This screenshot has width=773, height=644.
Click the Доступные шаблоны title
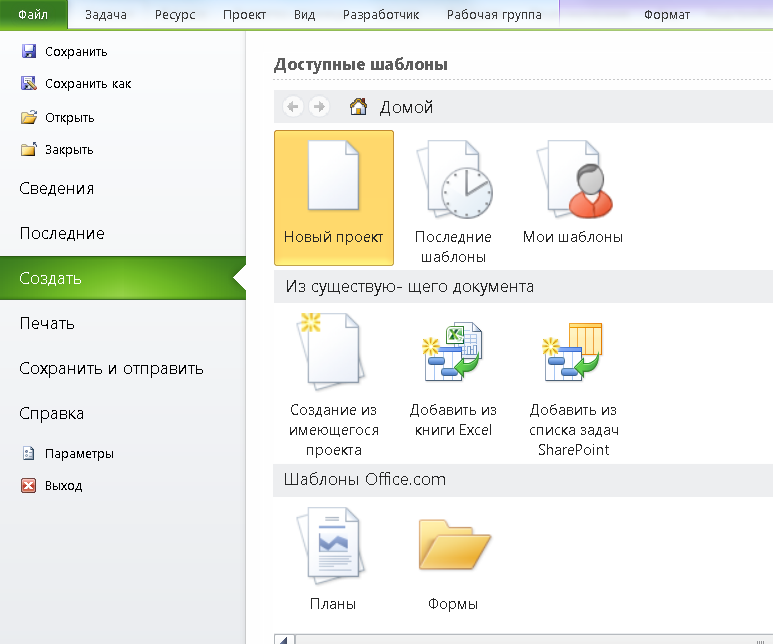361,64
